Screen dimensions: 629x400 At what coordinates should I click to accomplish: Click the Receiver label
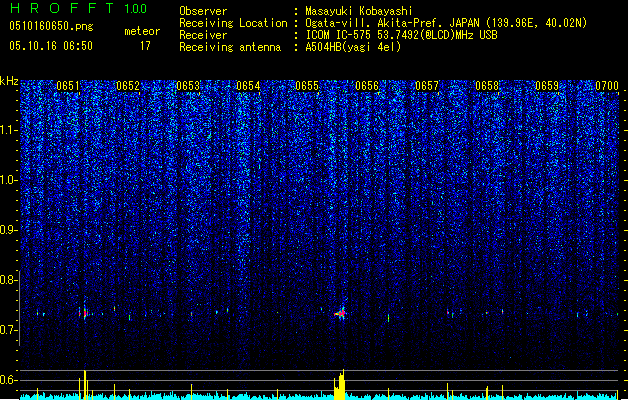(x=203, y=35)
